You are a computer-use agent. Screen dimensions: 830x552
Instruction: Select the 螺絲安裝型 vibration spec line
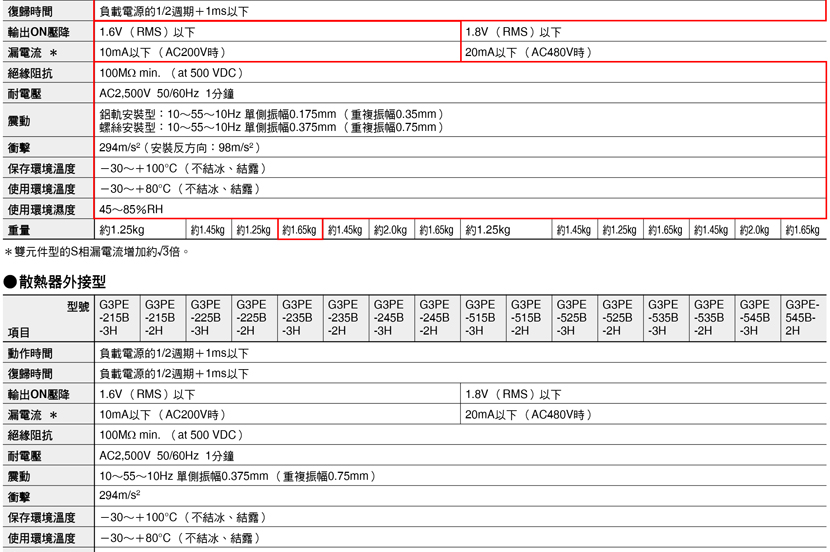coord(272,127)
